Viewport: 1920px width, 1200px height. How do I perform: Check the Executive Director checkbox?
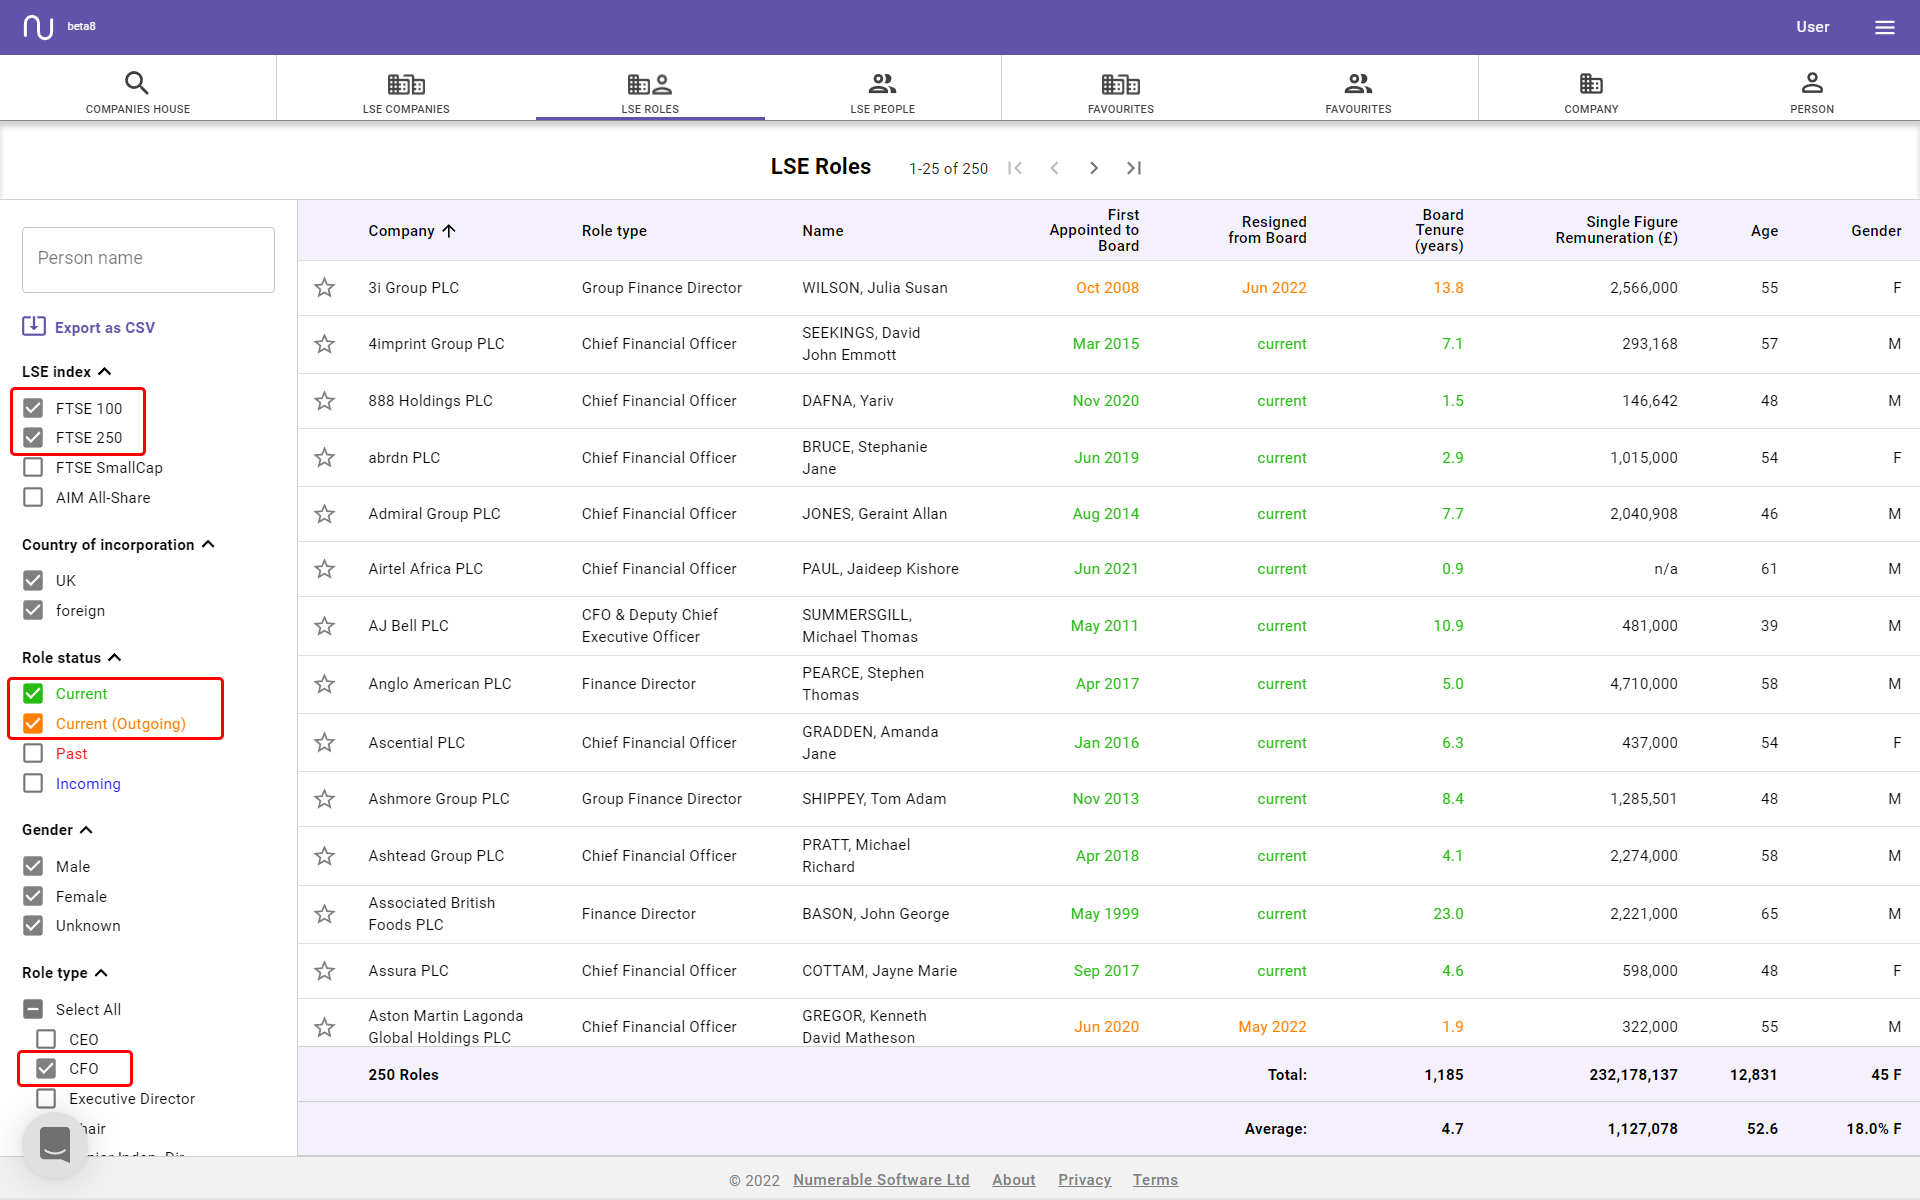tap(46, 1098)
